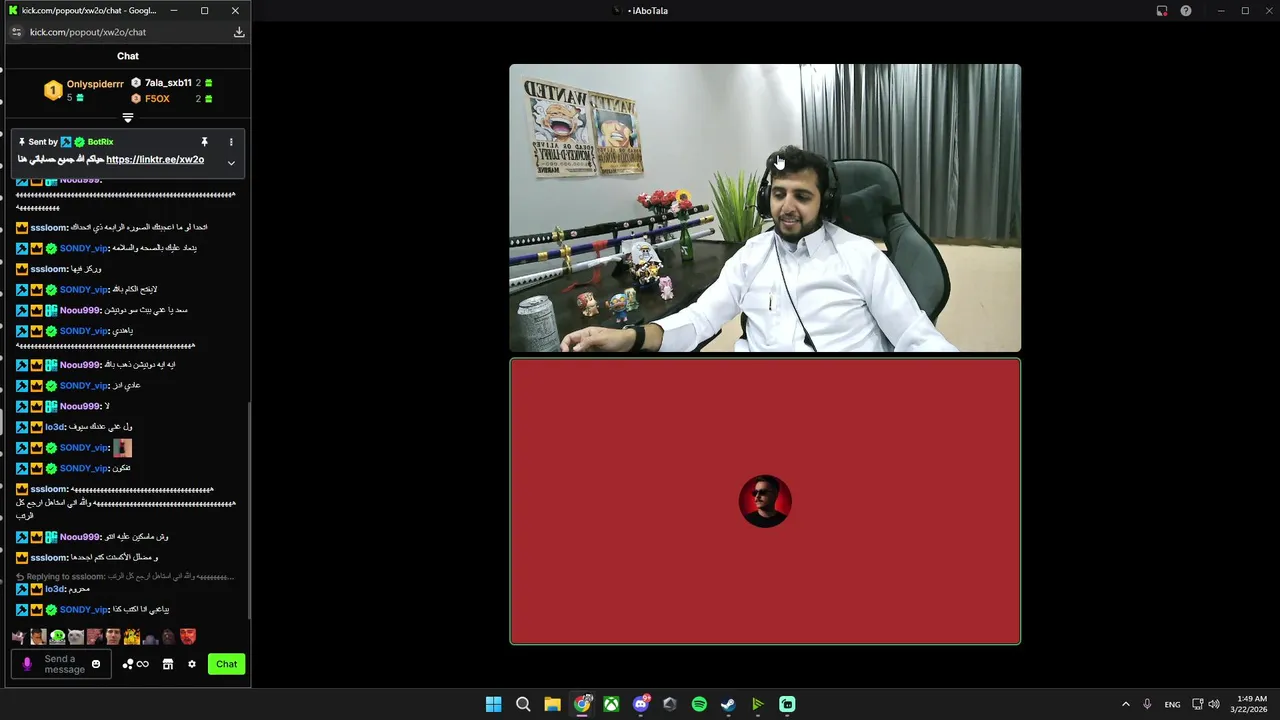
Task: Click the taskbar microphone tray icon
Action: 1147,704
